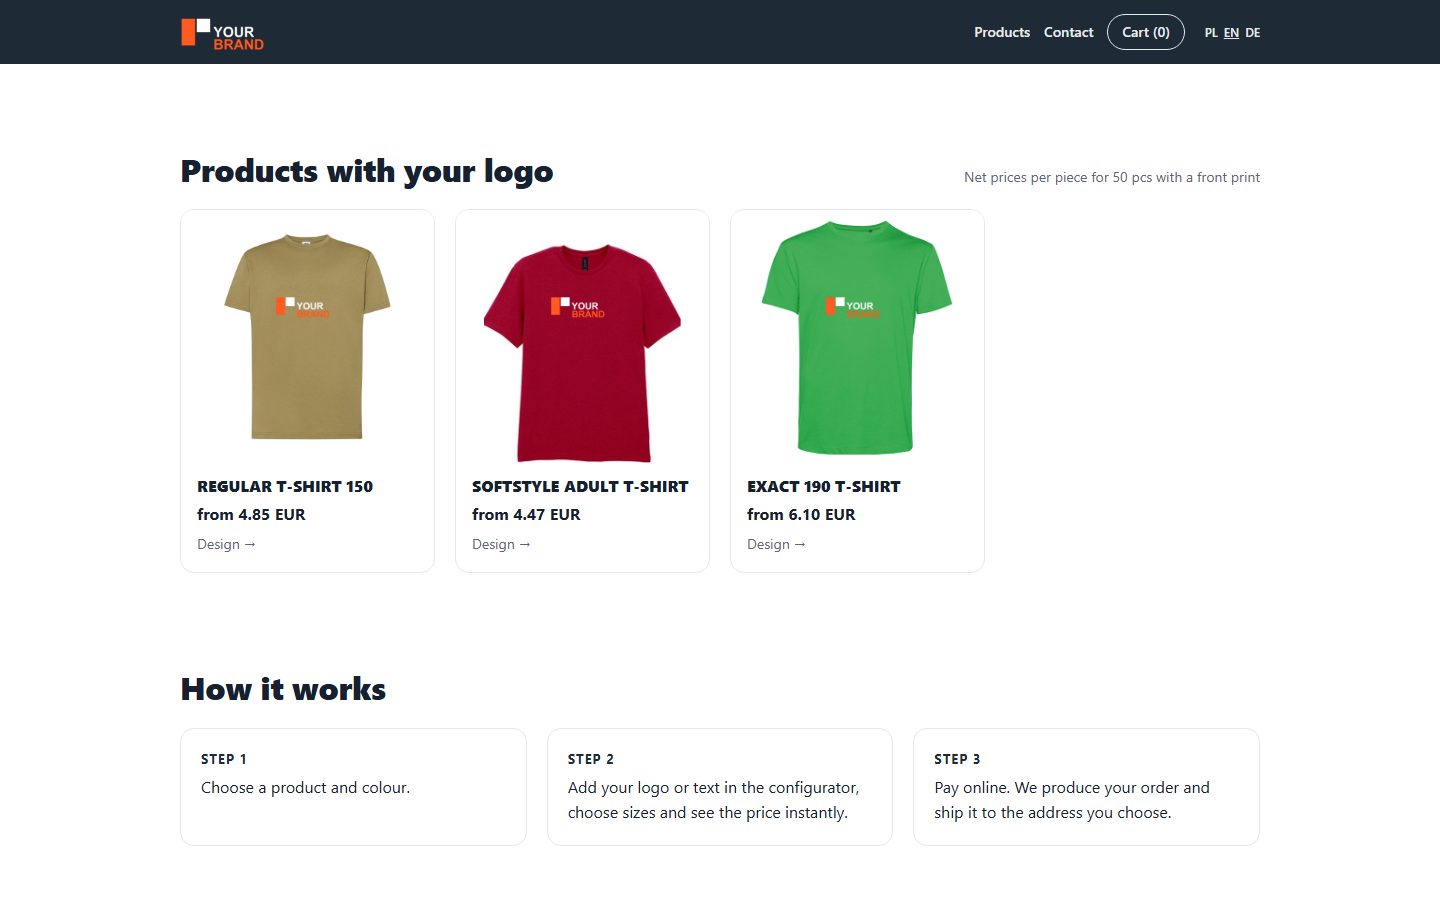Switch language to DE
1440x900 pixels.
tap(1253, 33)
